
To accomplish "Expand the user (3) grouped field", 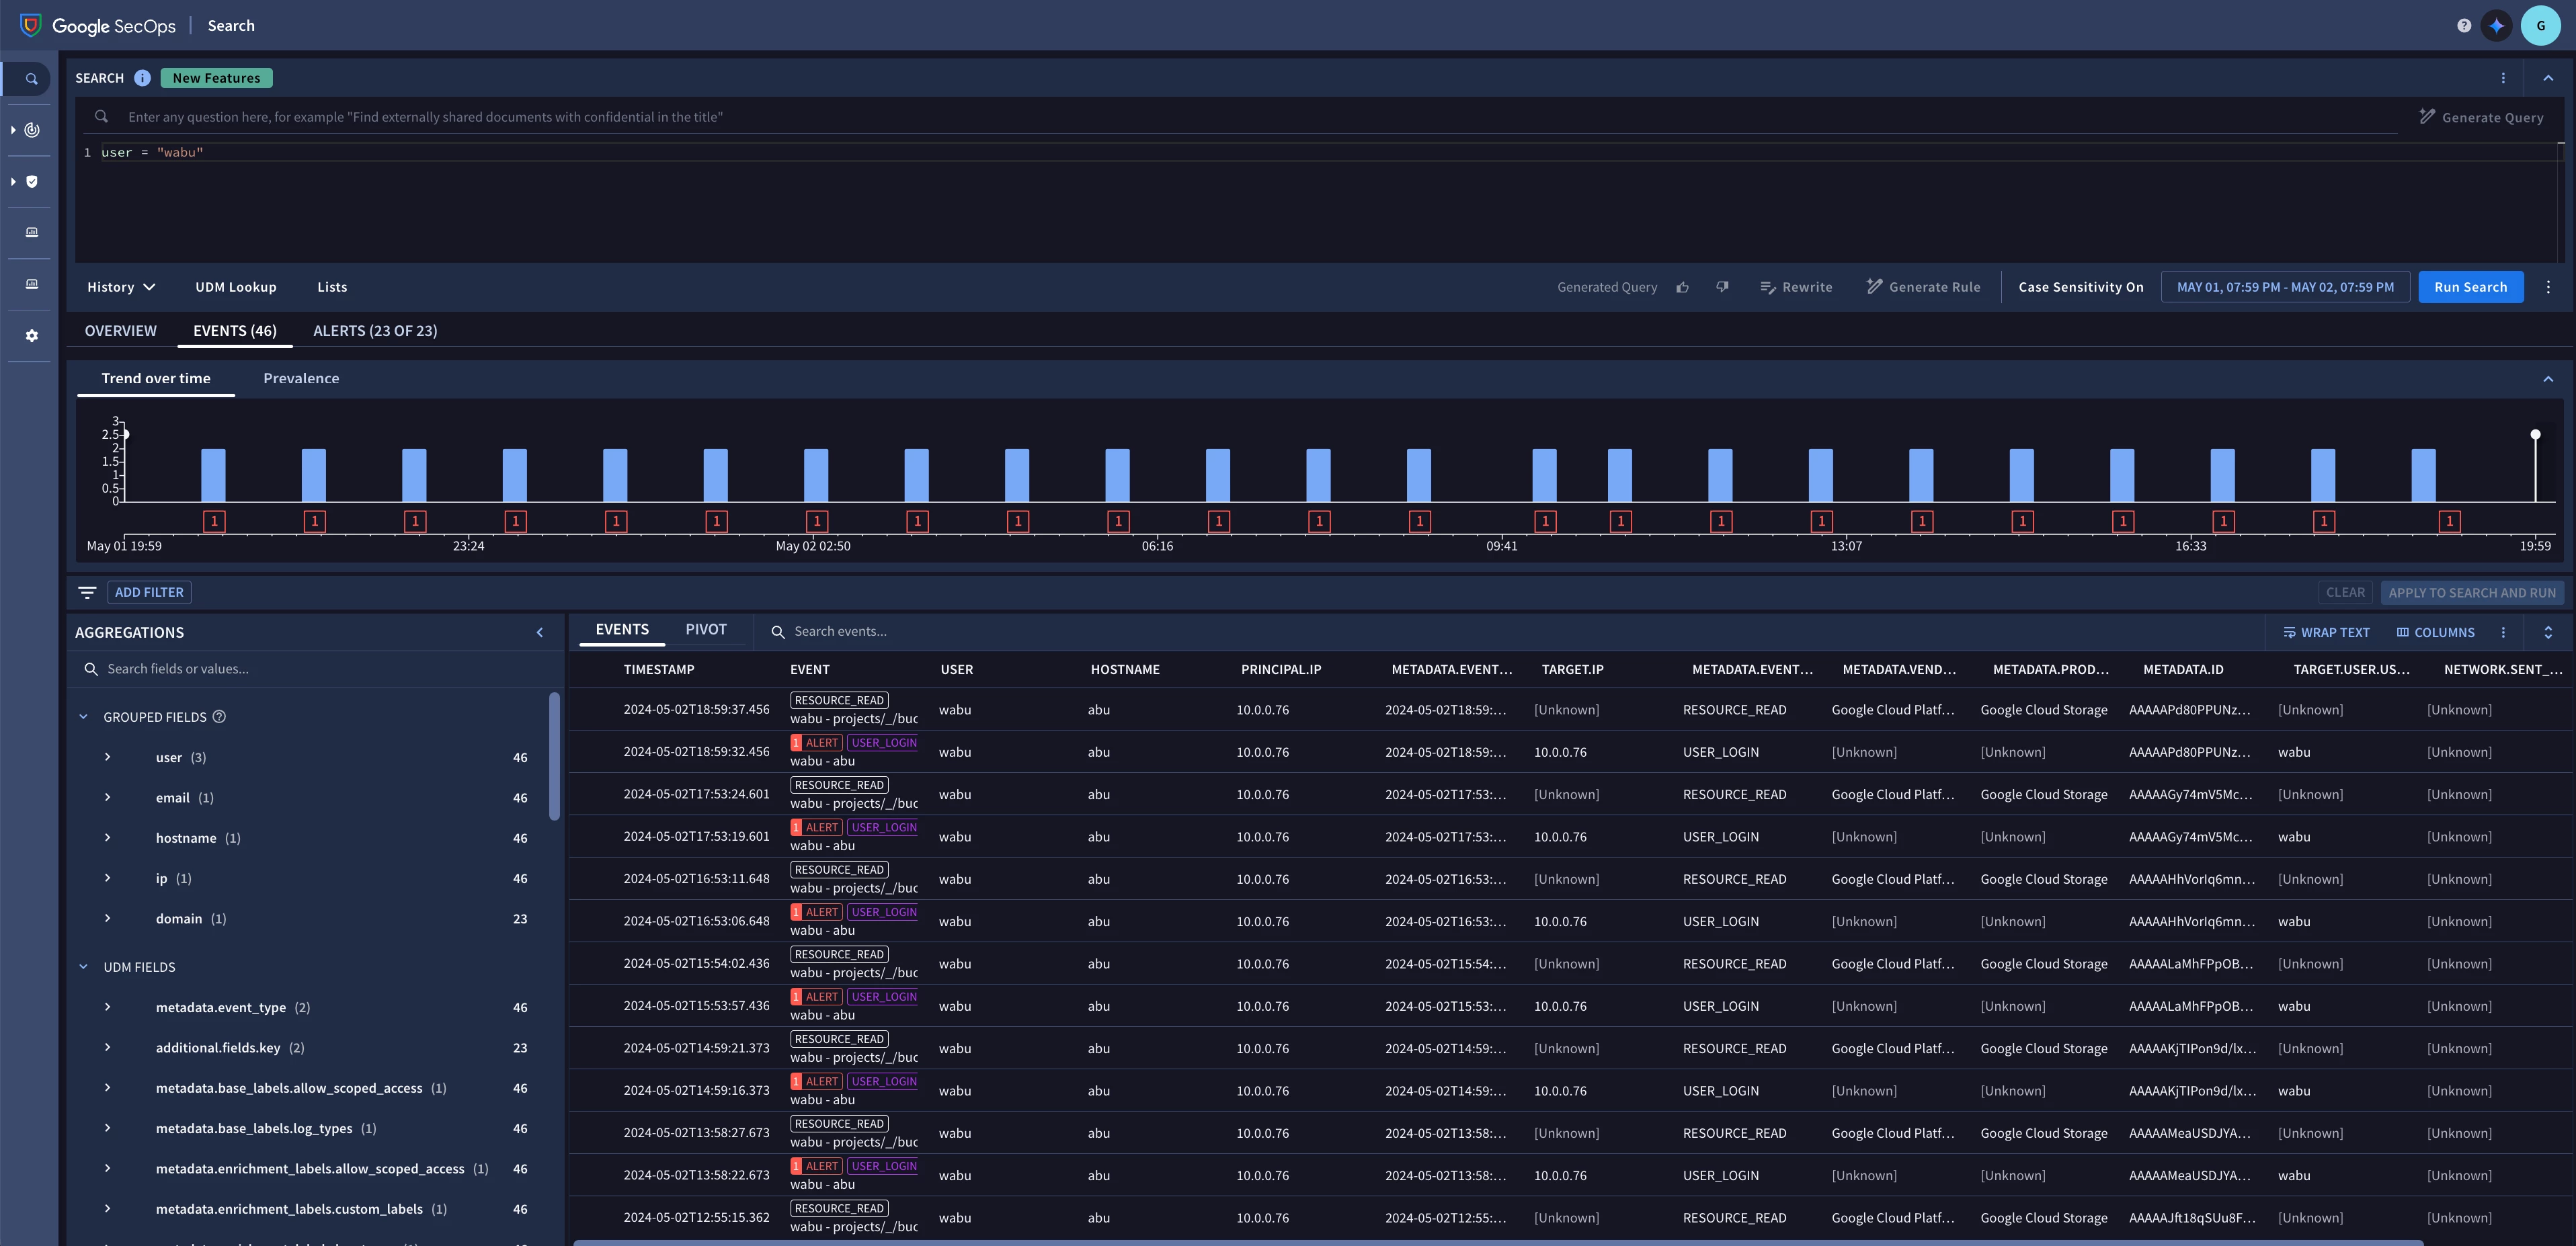I will 107,758.
